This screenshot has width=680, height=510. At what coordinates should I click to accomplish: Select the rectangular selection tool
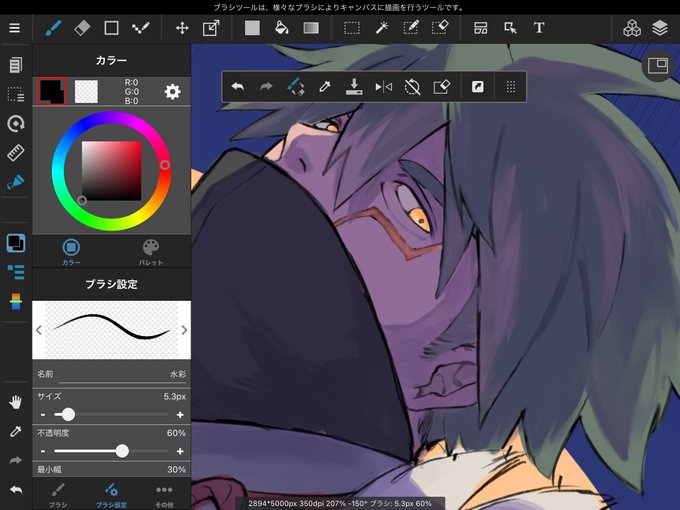pos(352,28)
